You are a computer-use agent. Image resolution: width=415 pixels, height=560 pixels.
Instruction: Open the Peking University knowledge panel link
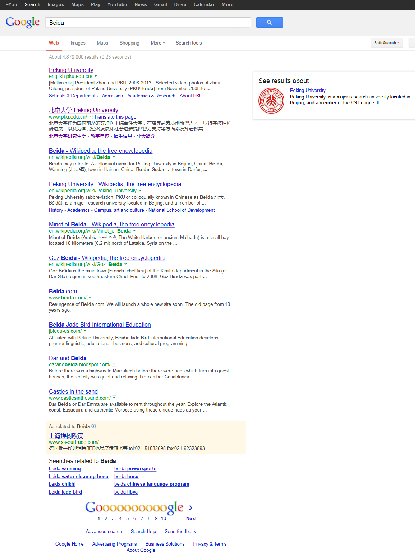[308, 90]
